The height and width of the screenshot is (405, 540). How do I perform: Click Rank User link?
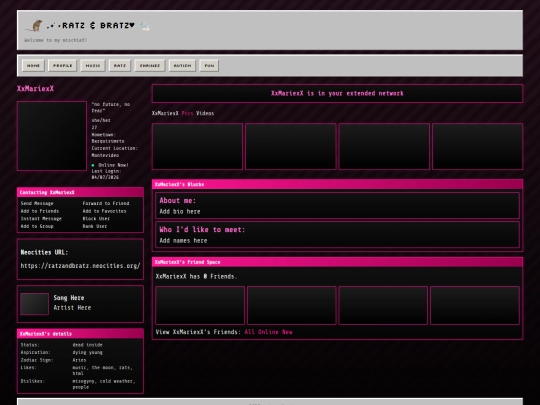(95, 226)
